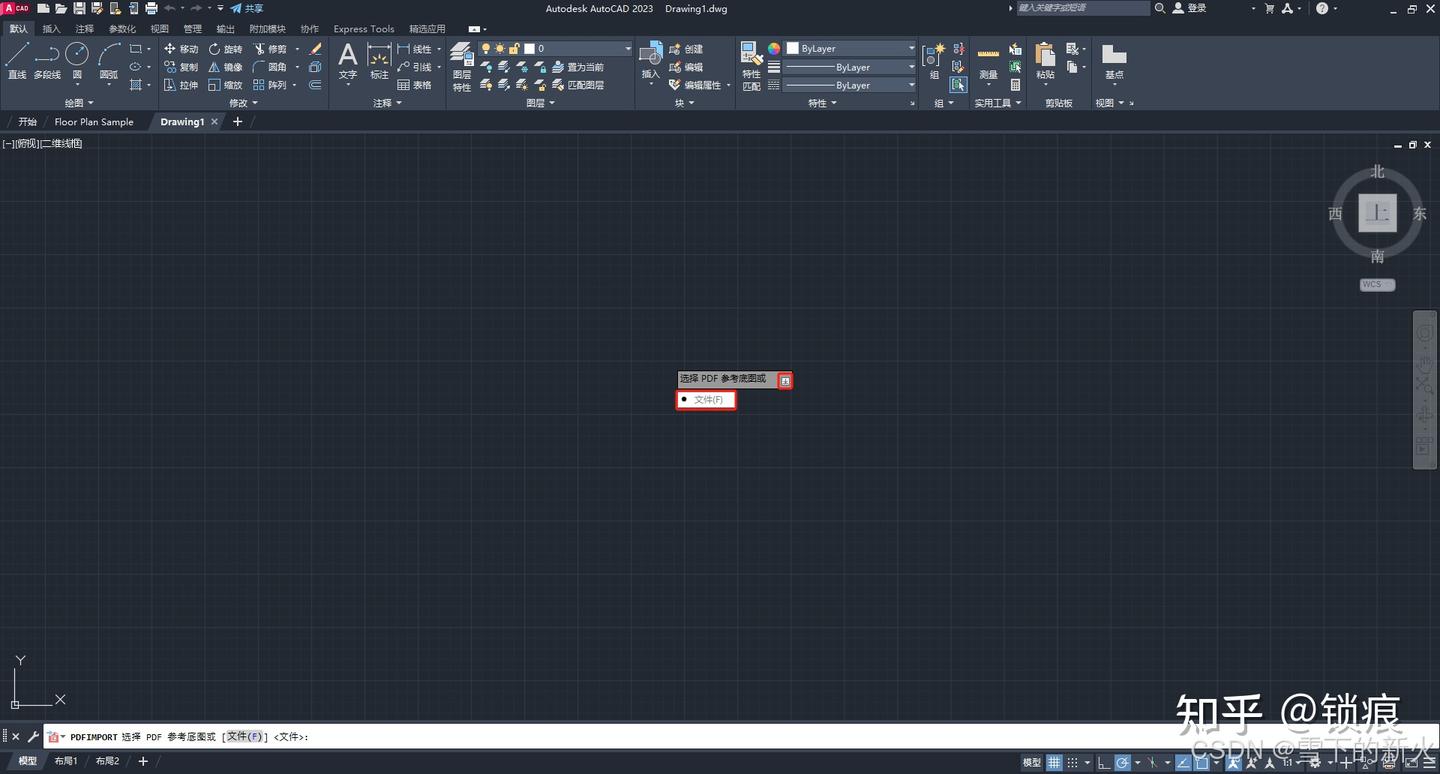This screenshot has width=1440, height=774.
Task: Expand the ByLayer color dropdown
Action: pos(910,48)
